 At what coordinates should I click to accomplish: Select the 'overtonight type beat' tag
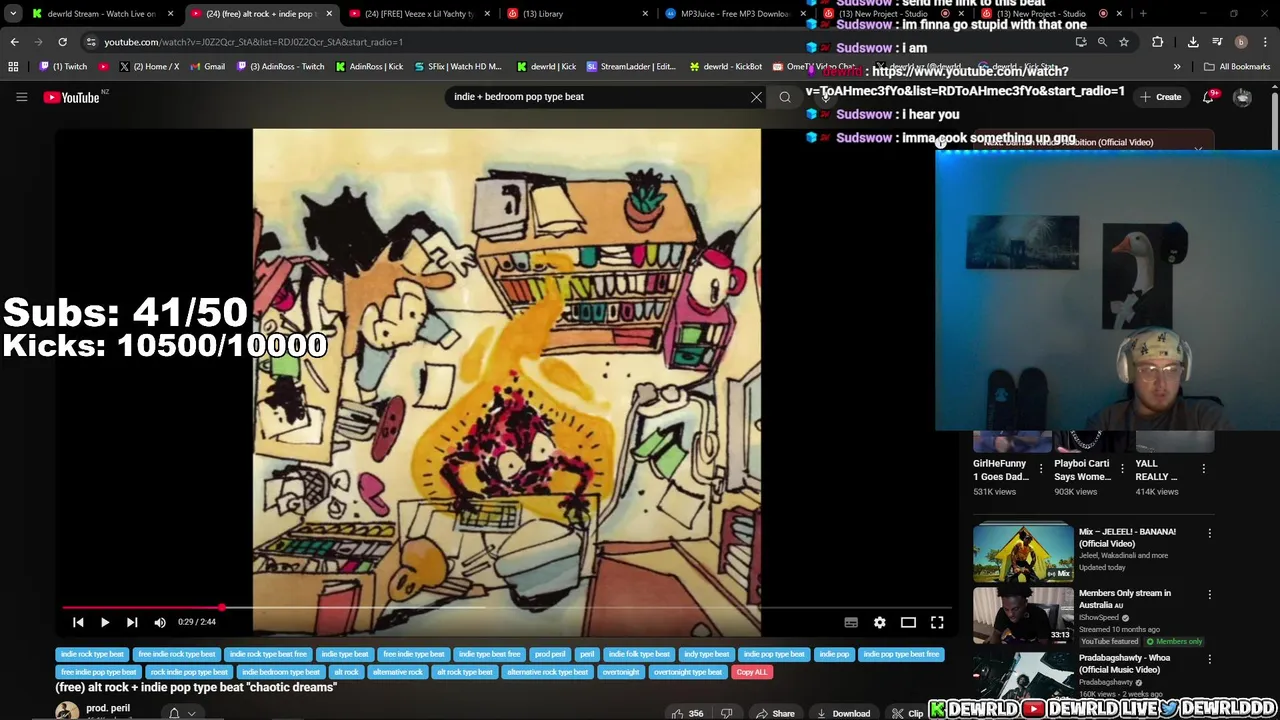click(688, 672)
